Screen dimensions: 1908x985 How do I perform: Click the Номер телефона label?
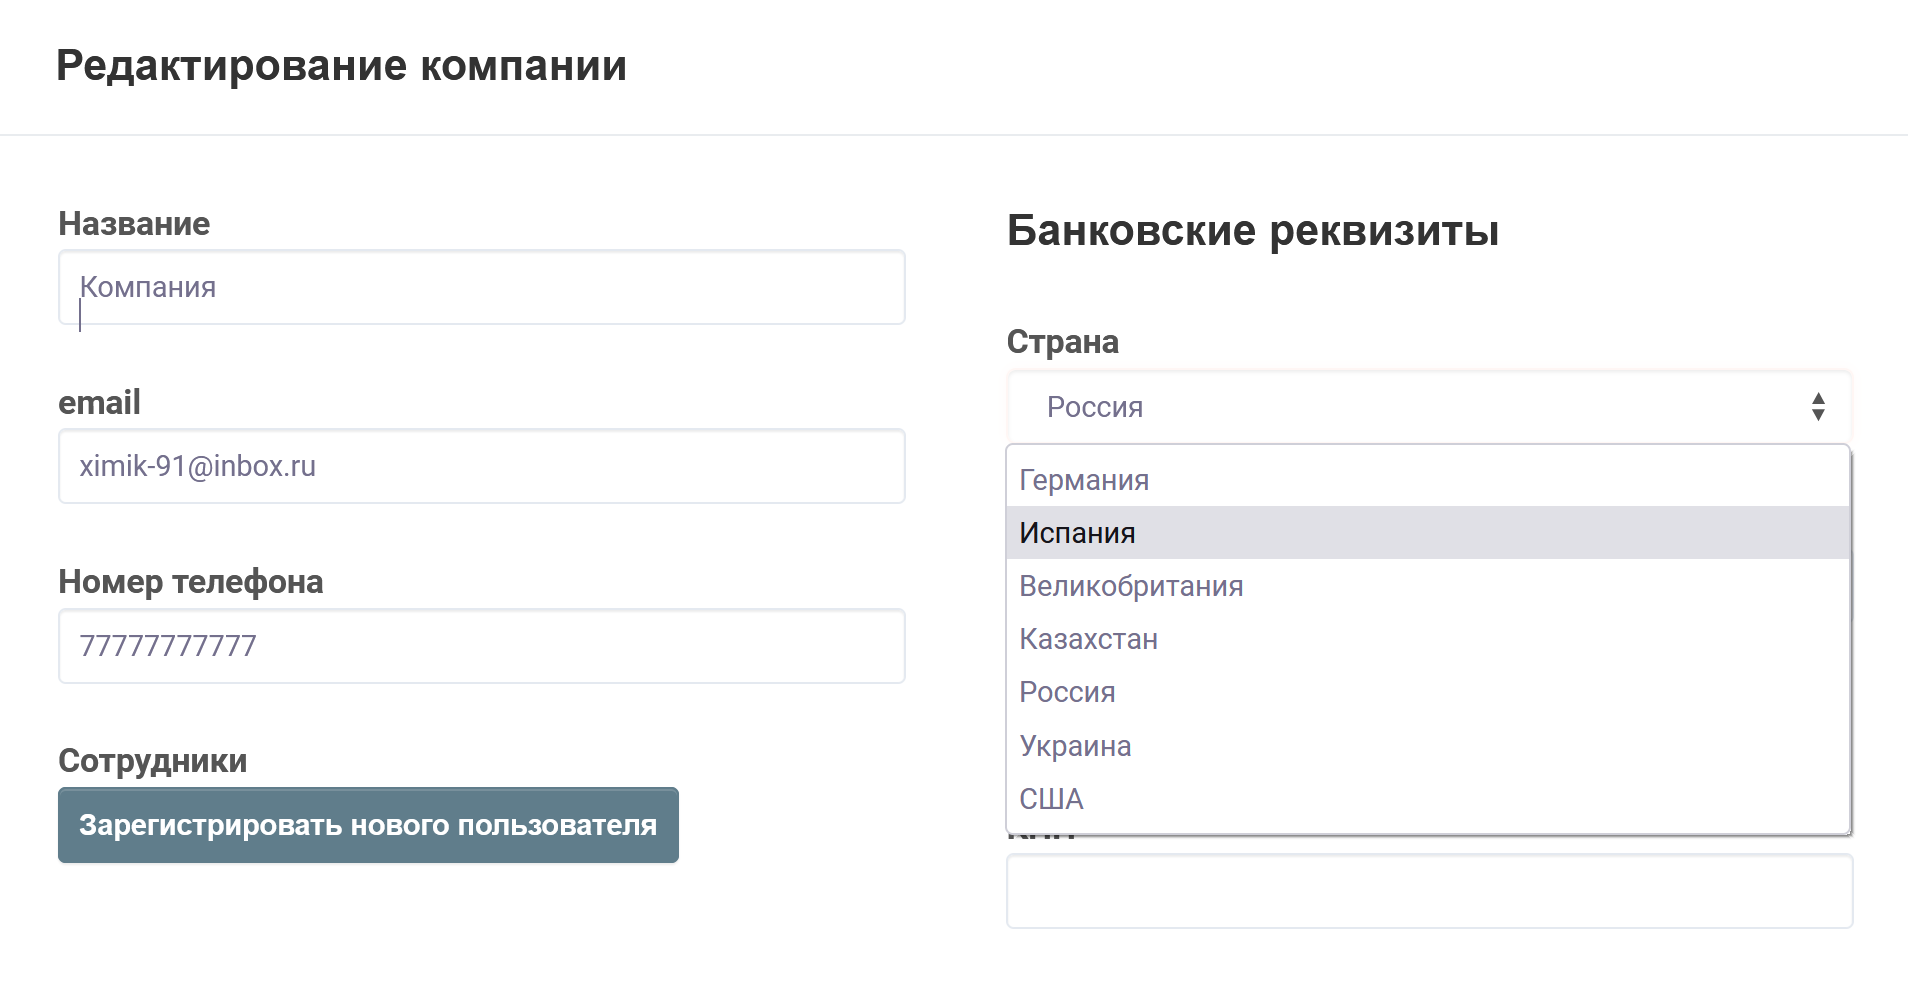click(x=190, y=582)
